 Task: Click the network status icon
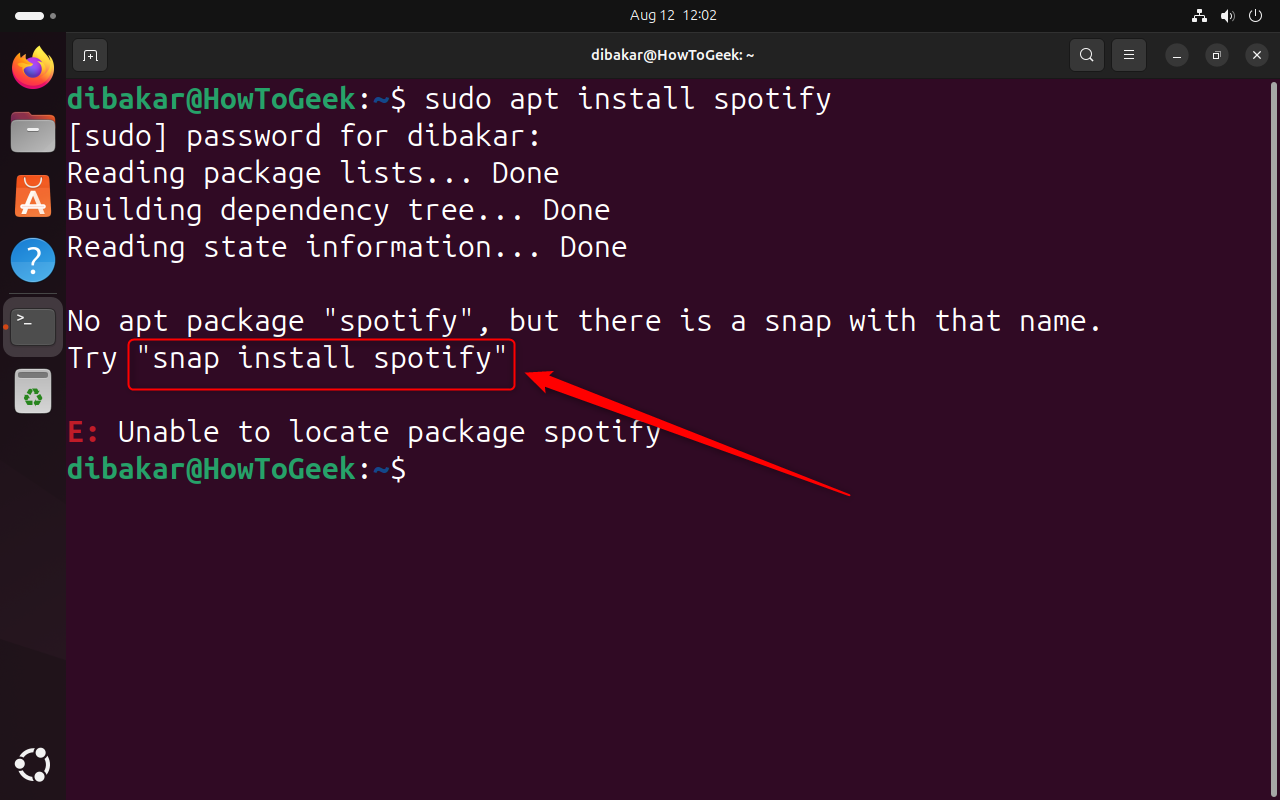(1200, 16)
